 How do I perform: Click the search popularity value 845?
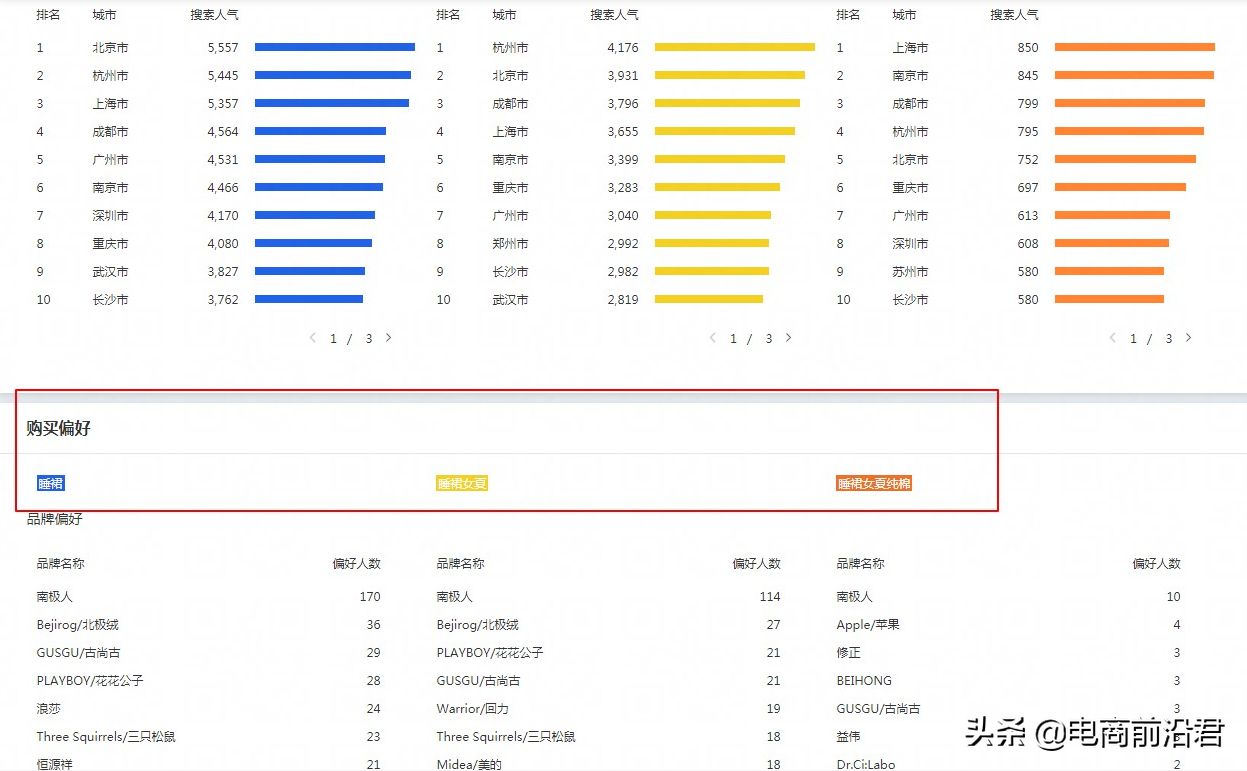coord(1028,76)
